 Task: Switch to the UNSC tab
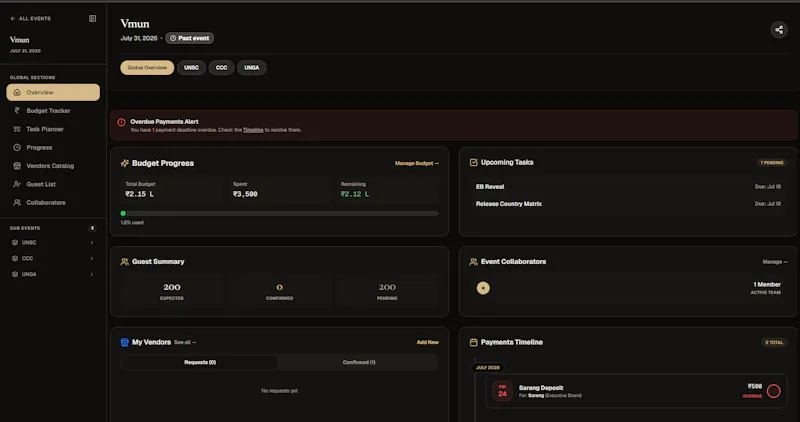pyautogui.click(x=191, y=67)
